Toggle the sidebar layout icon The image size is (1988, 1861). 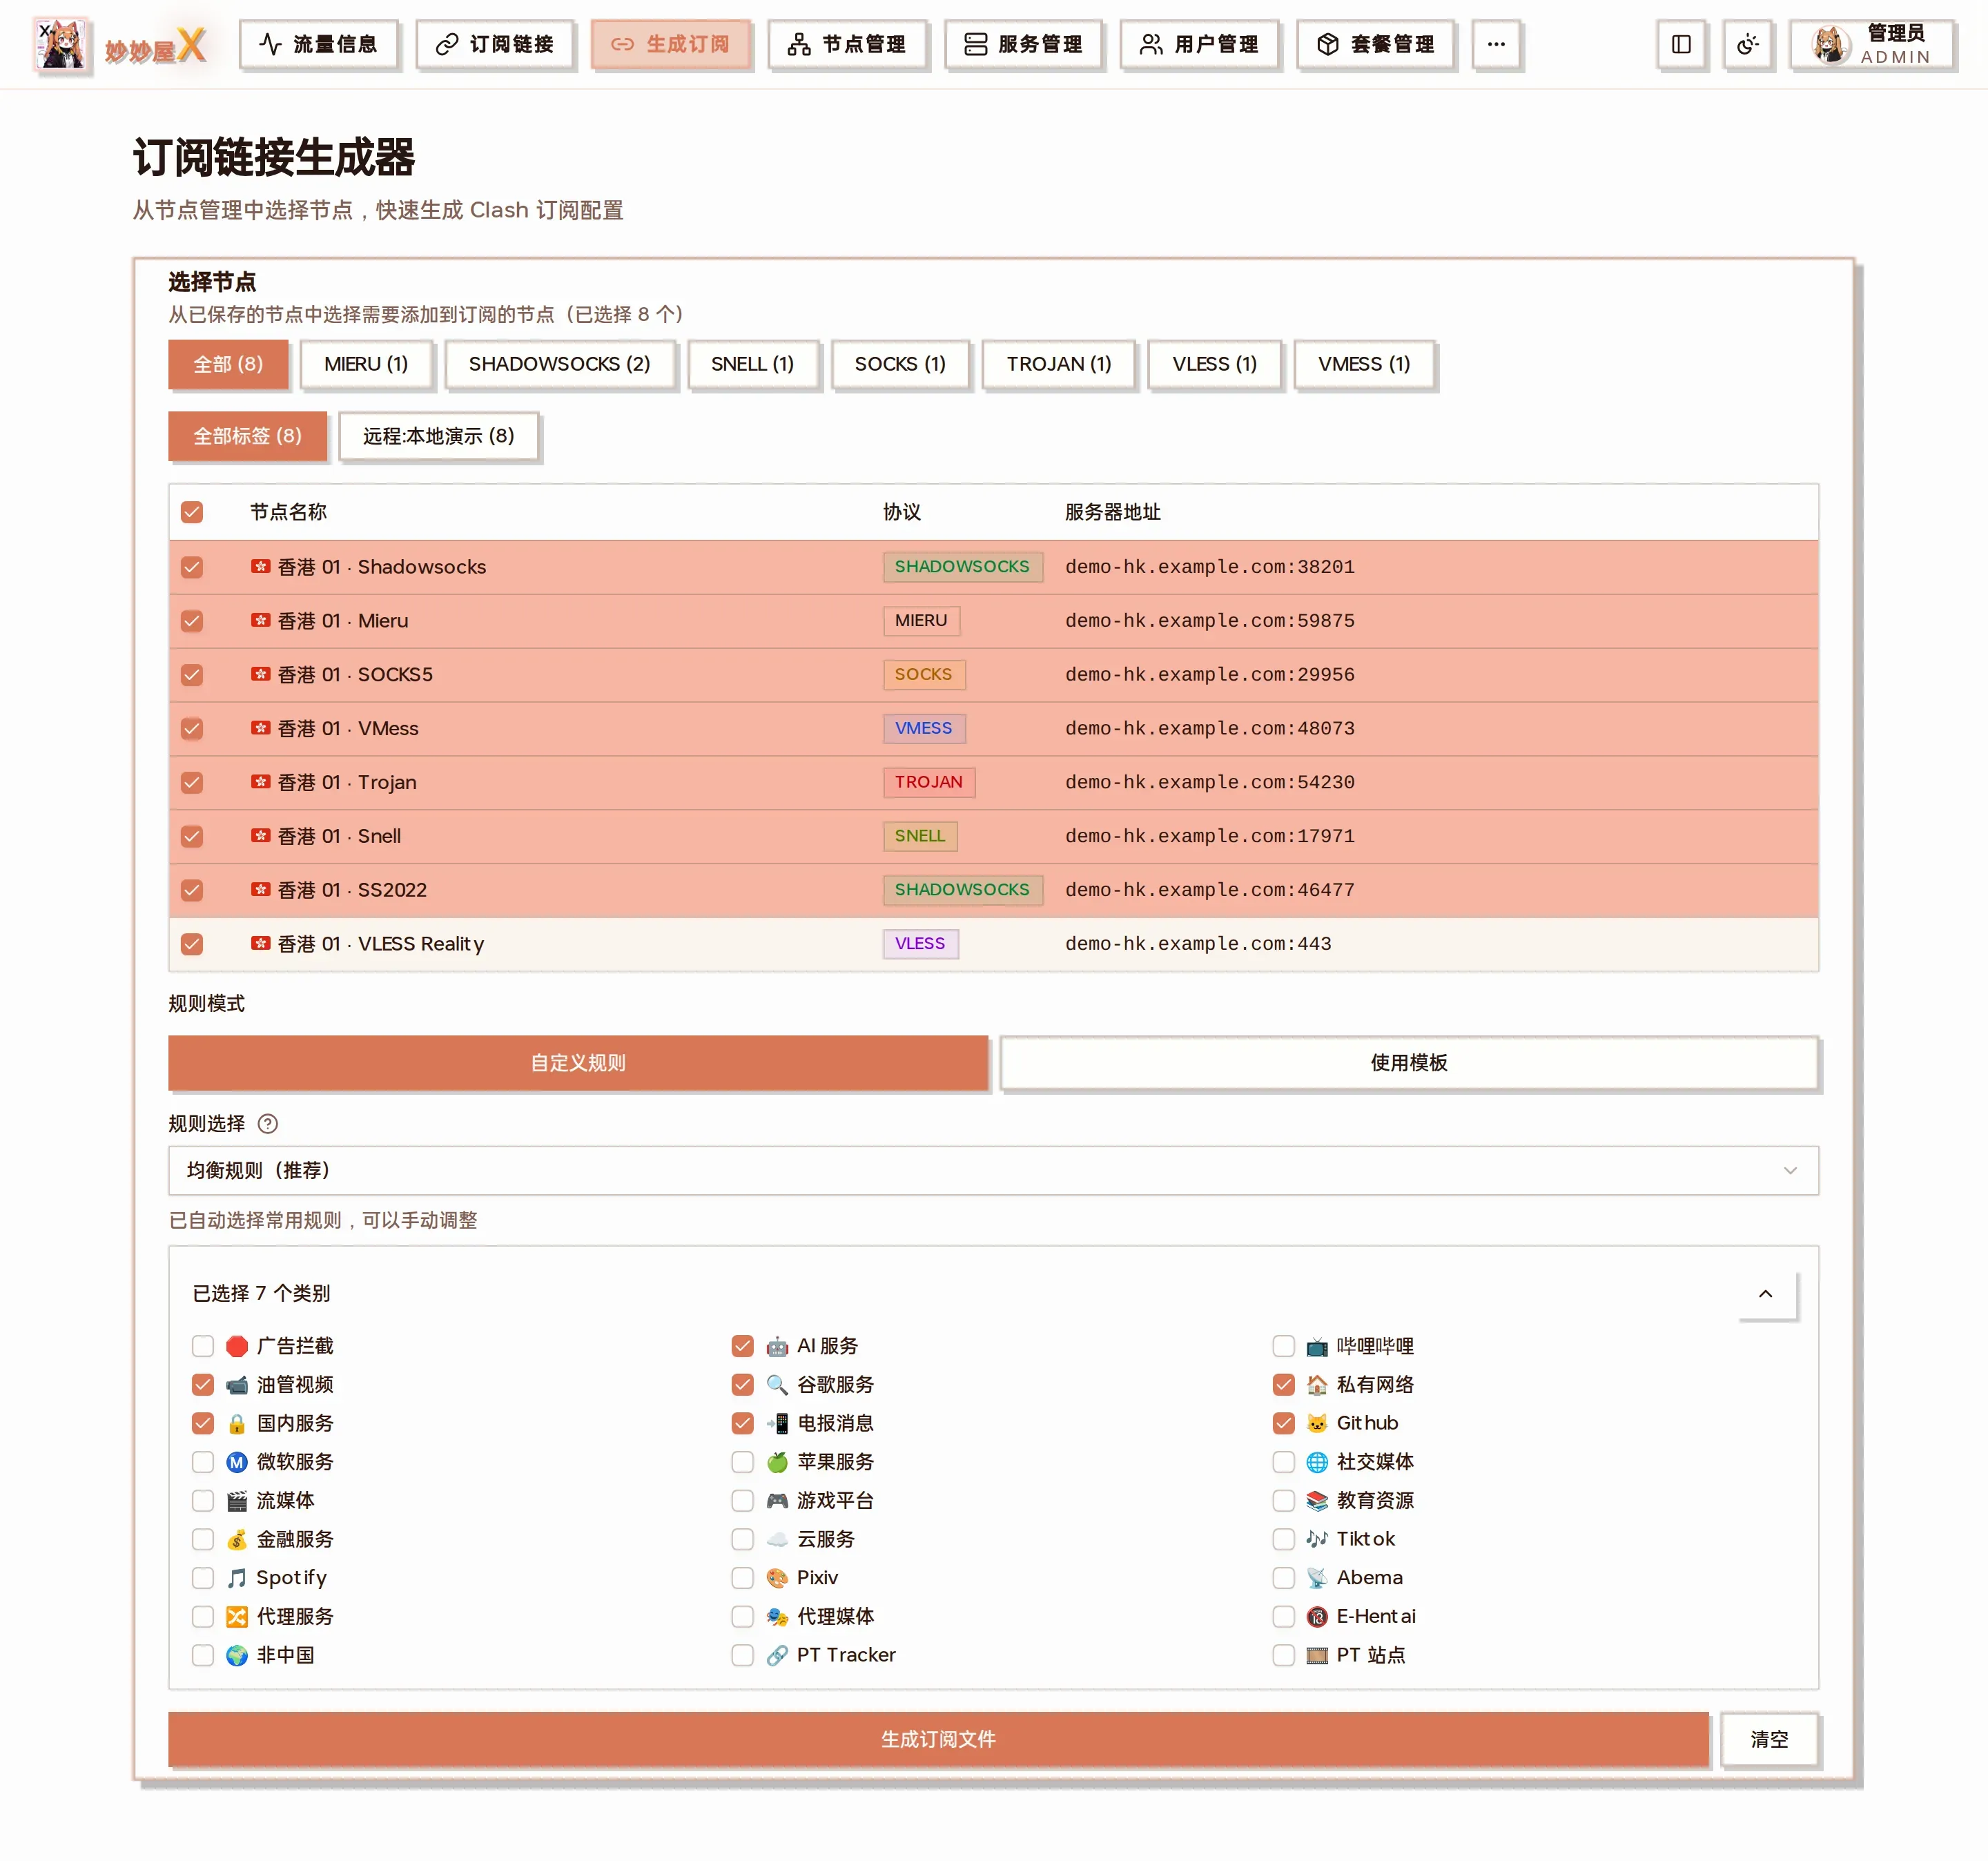click(x=1681, y=44)
